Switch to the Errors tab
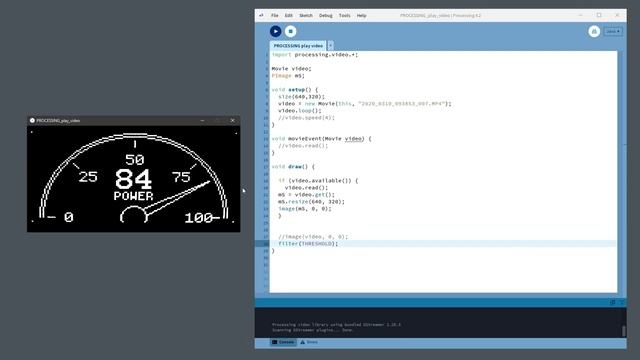 pos(309,342)
